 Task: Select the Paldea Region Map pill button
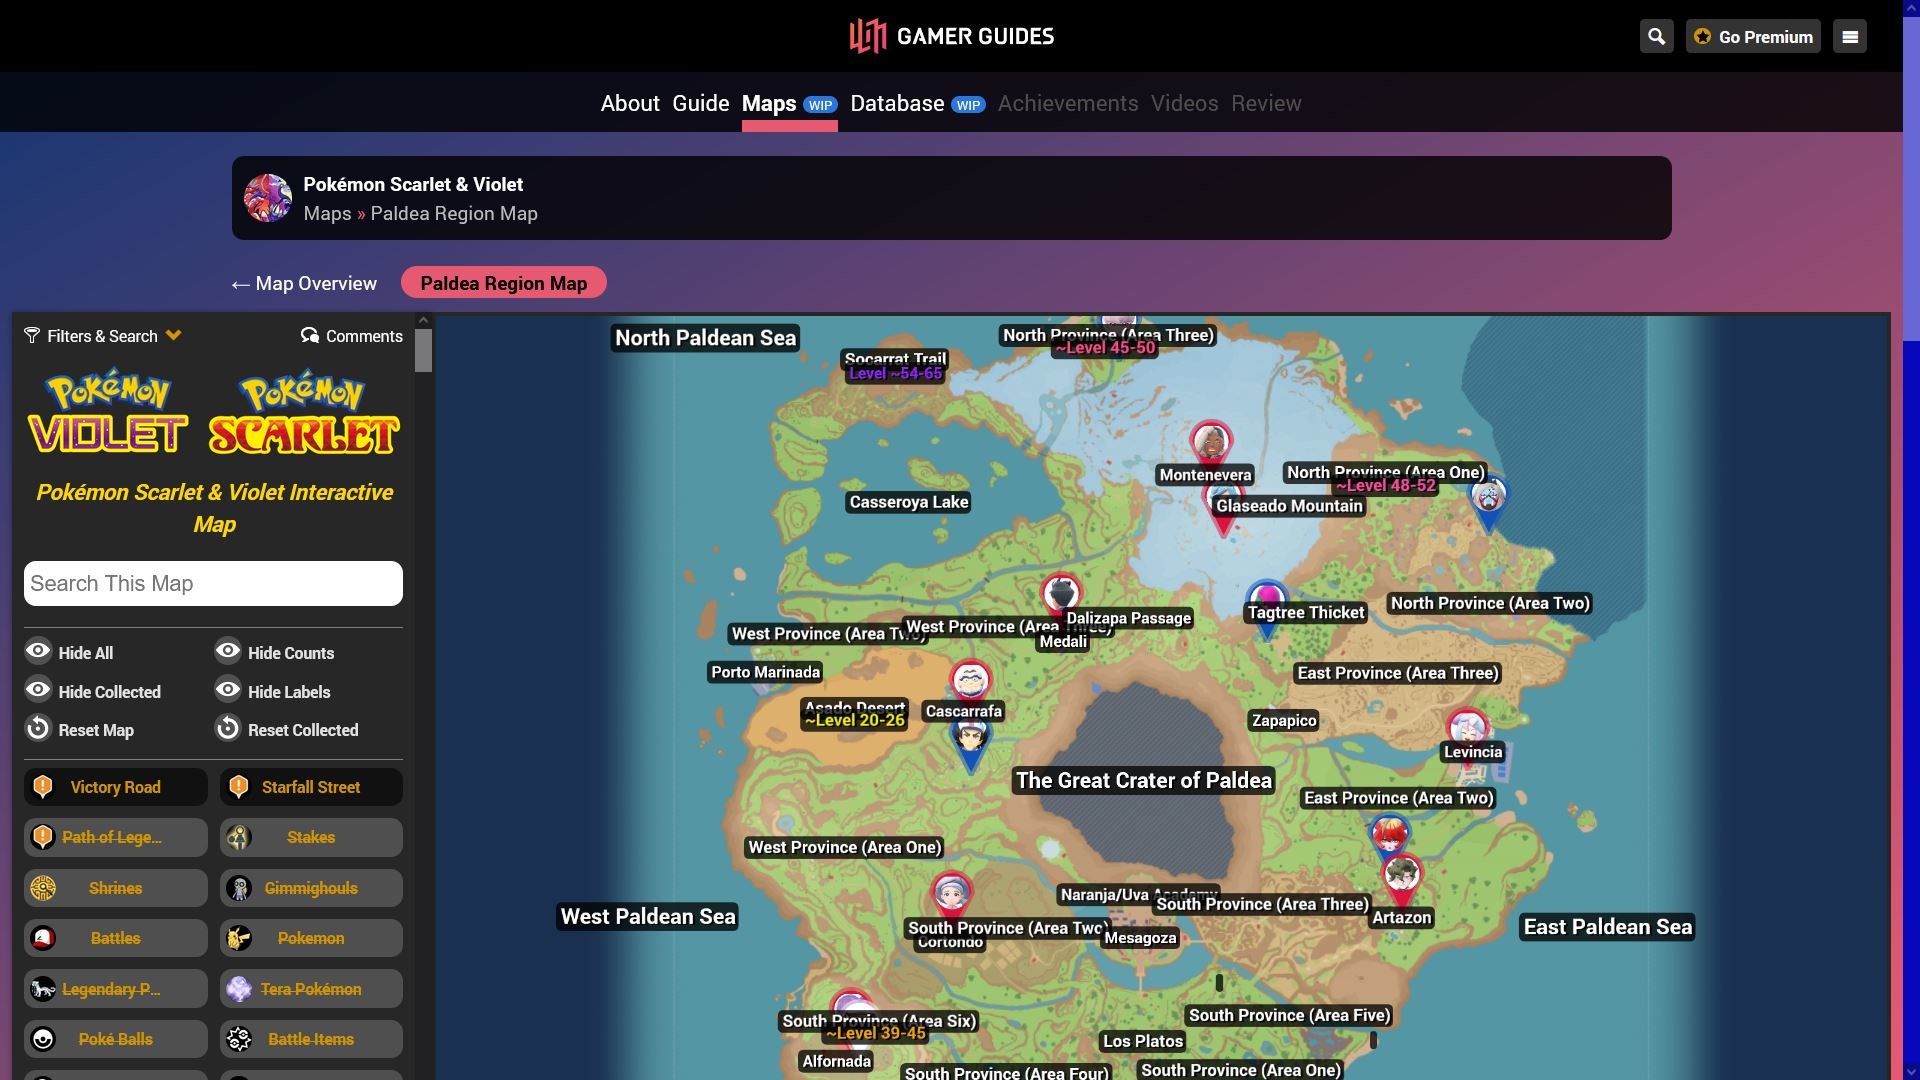503,283
